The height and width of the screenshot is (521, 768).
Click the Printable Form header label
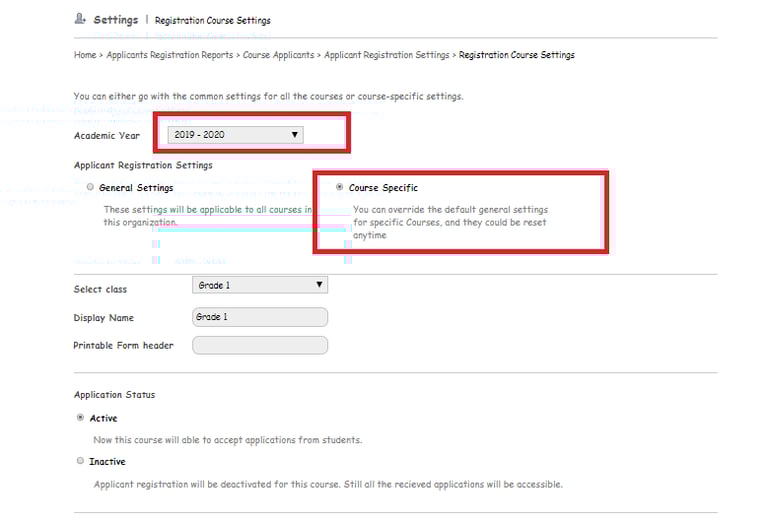pos(123,346)
